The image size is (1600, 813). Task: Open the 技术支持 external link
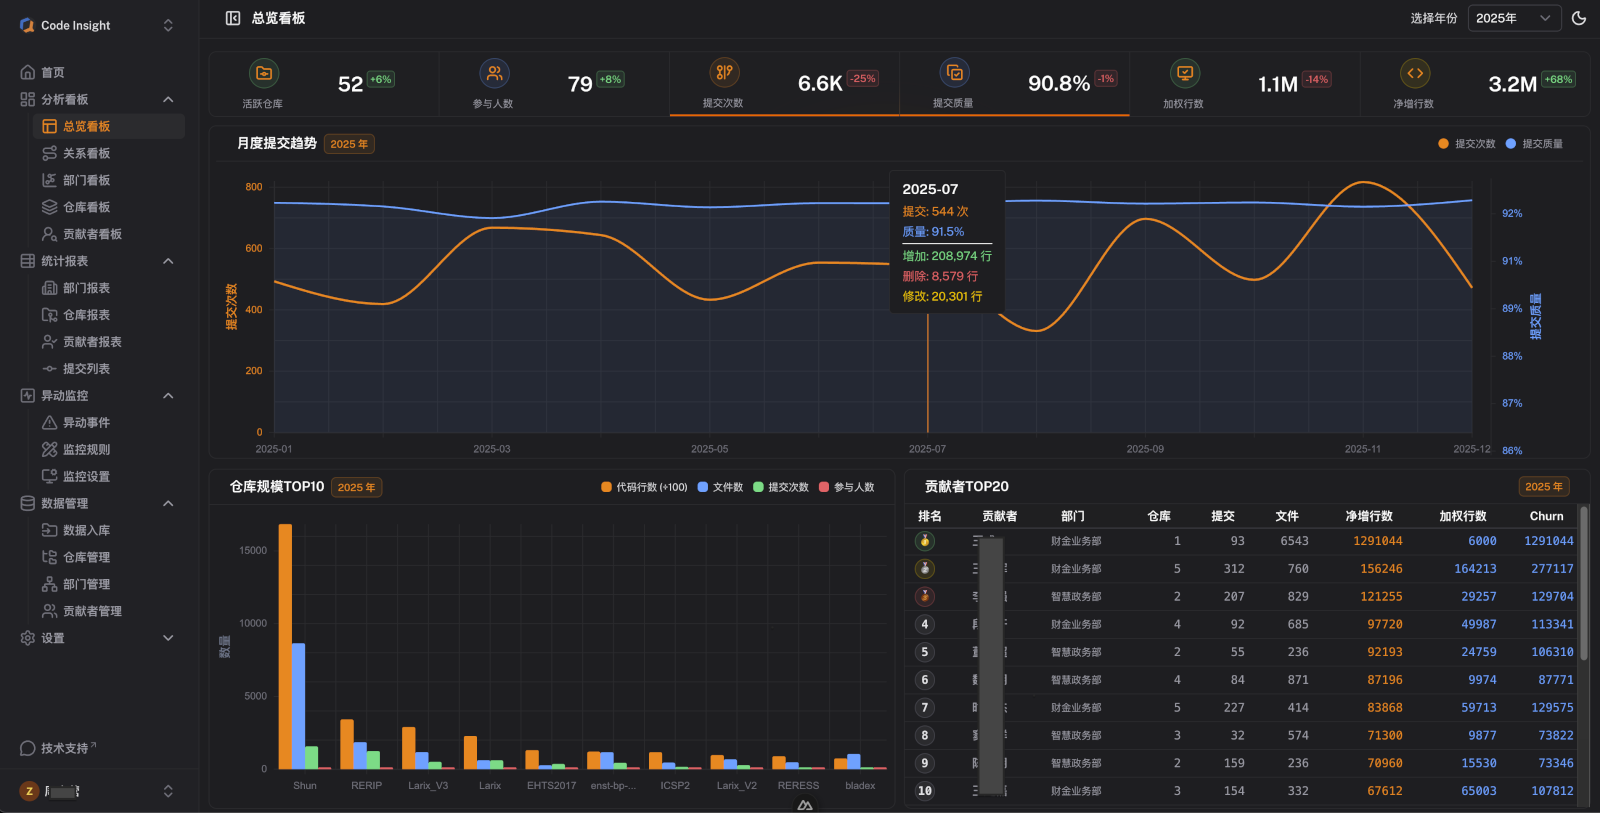(x=64, y=748)
